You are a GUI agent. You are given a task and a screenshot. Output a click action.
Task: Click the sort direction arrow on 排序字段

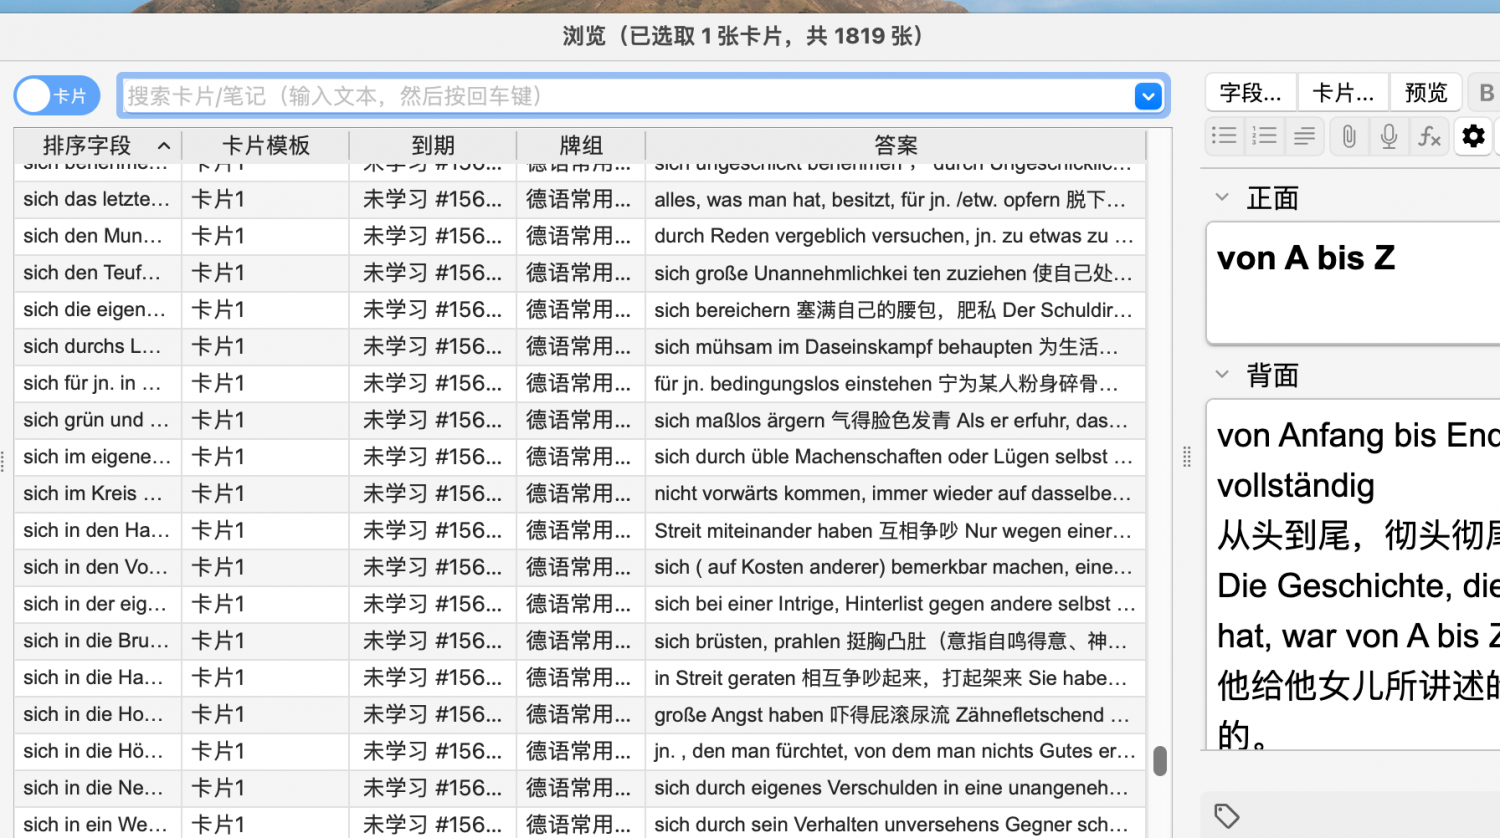[164, 146]
